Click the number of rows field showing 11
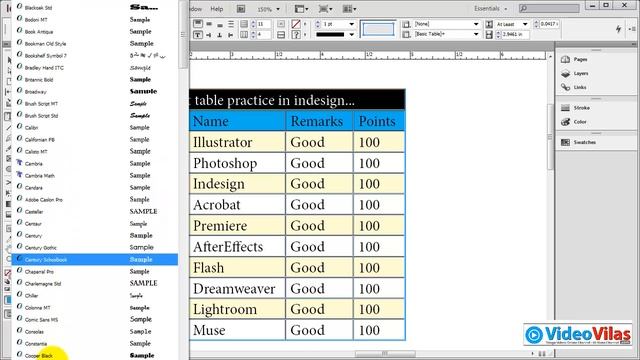Screen dimensions: 640x360 pos(263,24)
